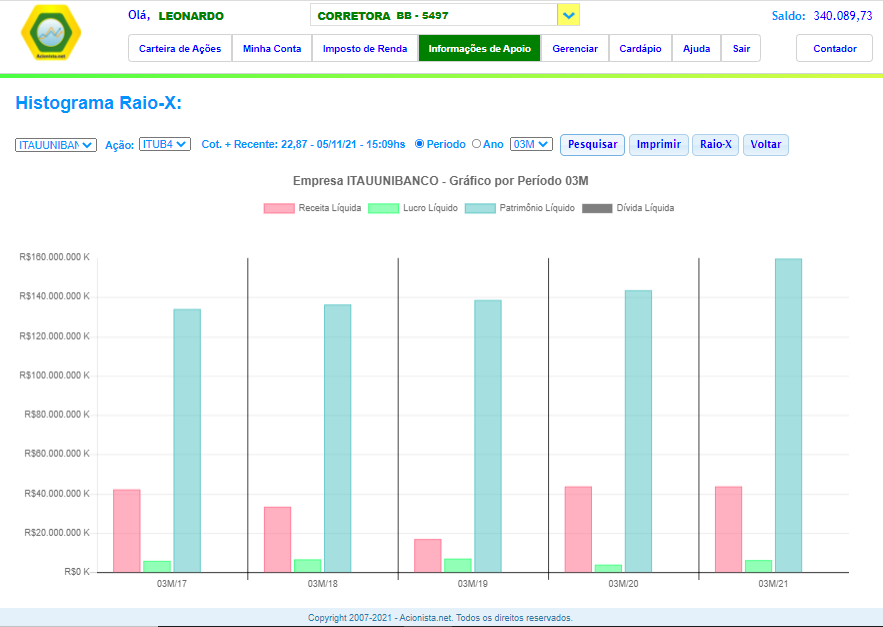Open the ITAUUNIBANCO company dropdown
Viewport: 883px width, 627px height.
pos(56,145)
